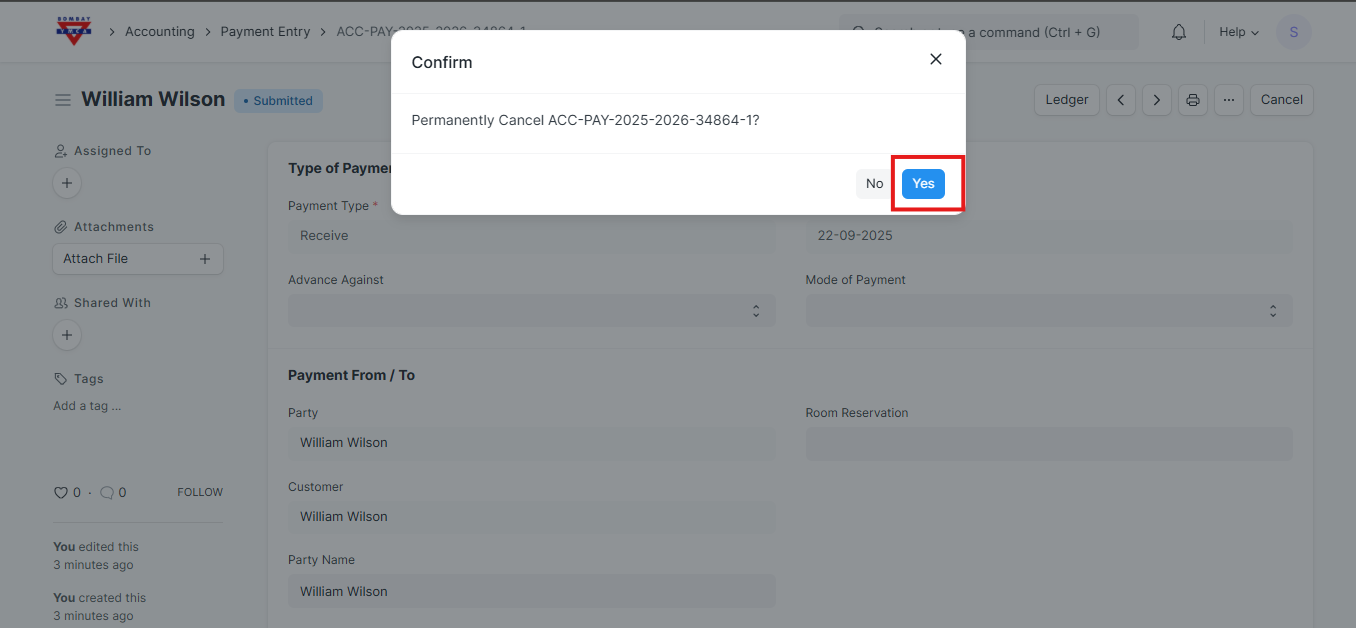The image size is (1356, 628).
Task: Open the notifications bell
Action: click(1179, 32)
